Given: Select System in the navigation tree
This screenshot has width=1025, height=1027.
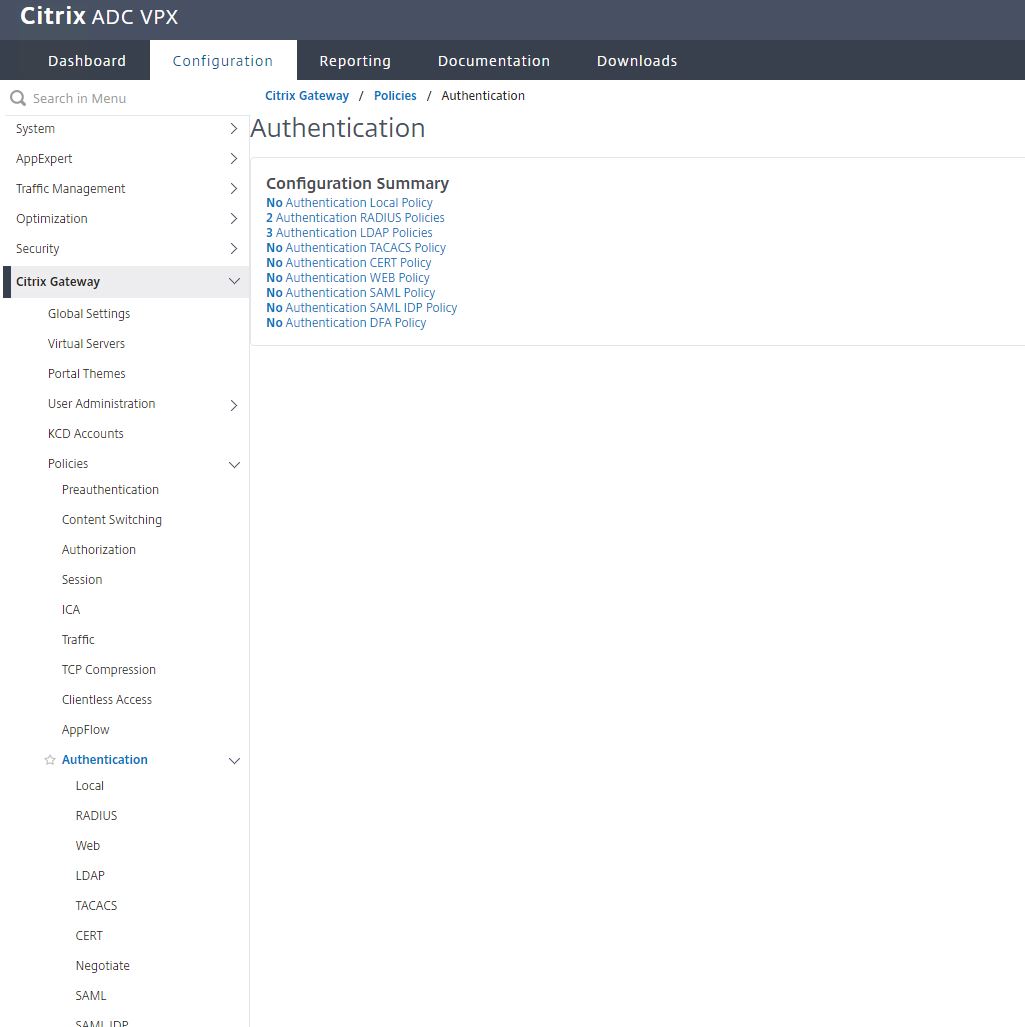Looking at the screenshot, I should [35, 129].
